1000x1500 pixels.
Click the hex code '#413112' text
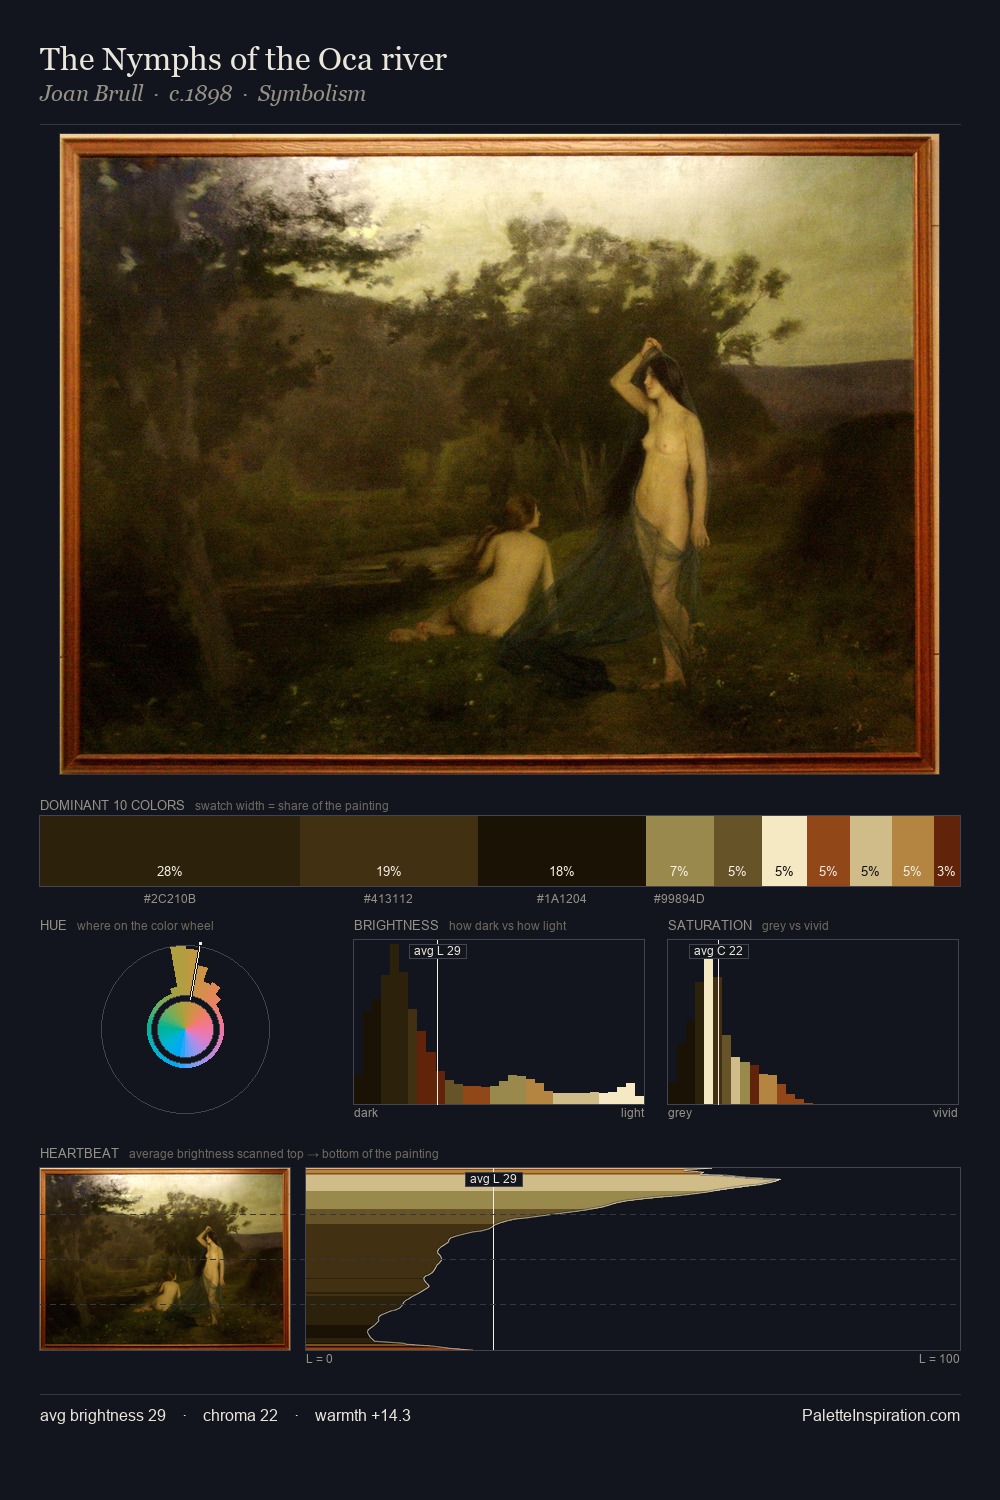click(388, 899)
